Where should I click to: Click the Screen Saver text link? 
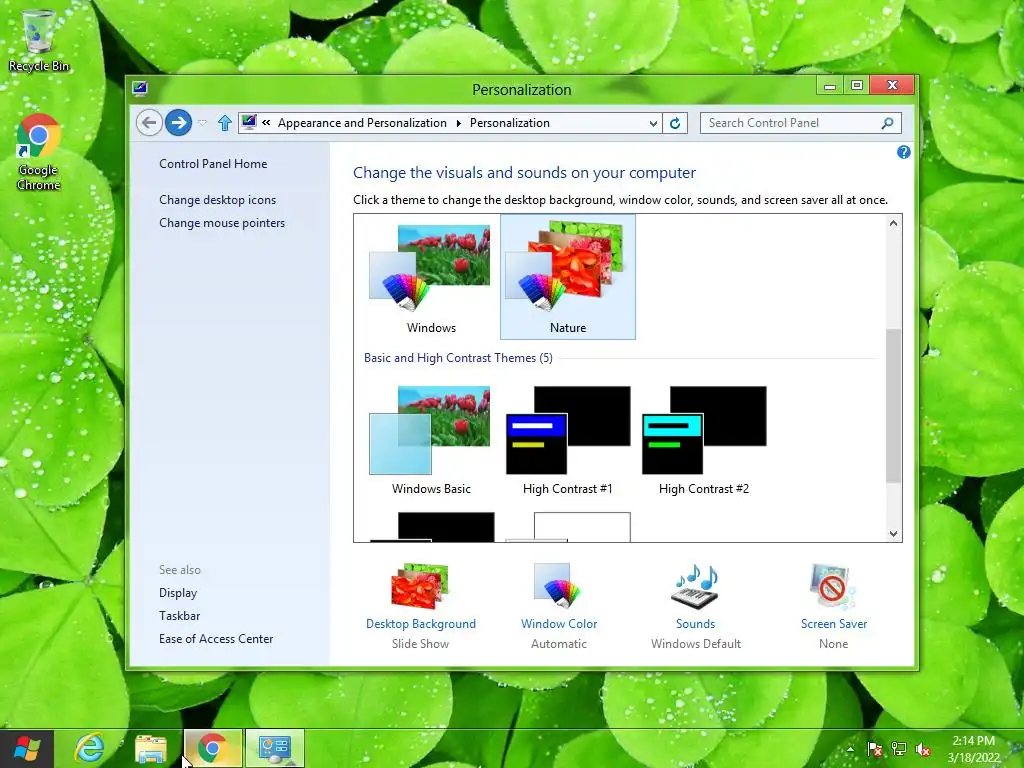click(x=834, y=624)
